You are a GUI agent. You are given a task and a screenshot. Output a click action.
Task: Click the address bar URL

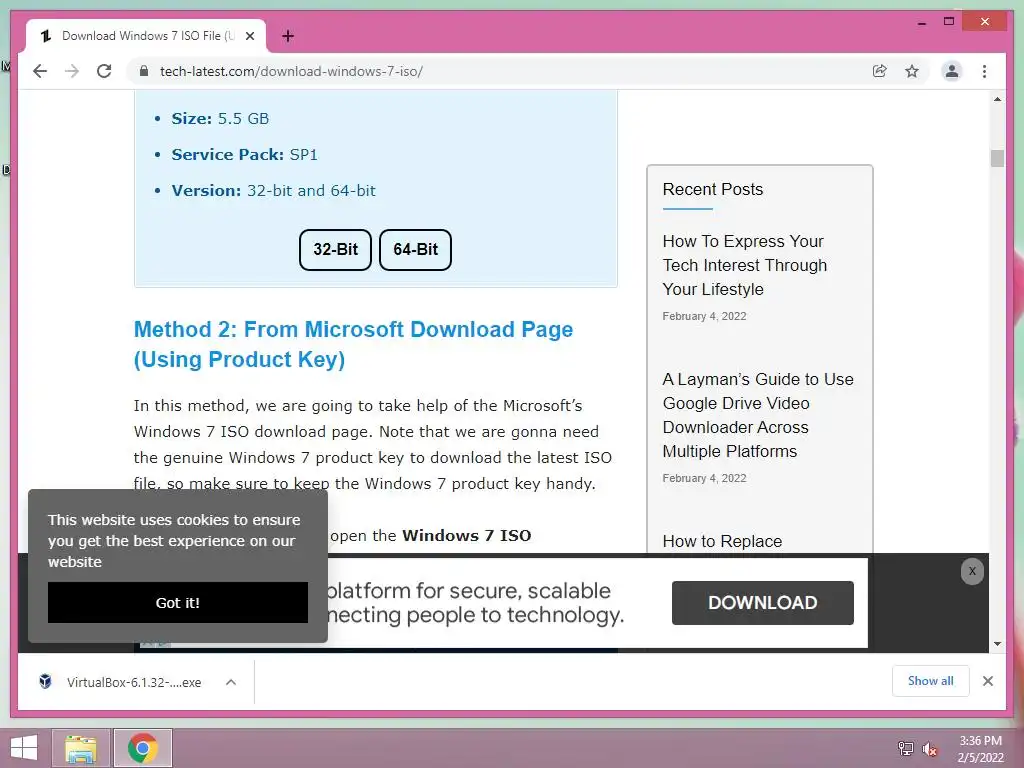click(x=291, y=71)
